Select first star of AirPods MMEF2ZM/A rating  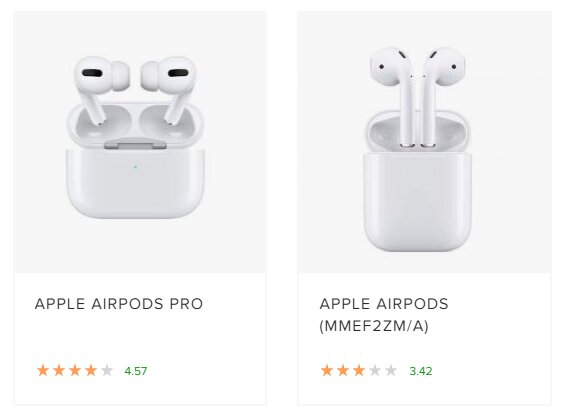pos(327,370)
